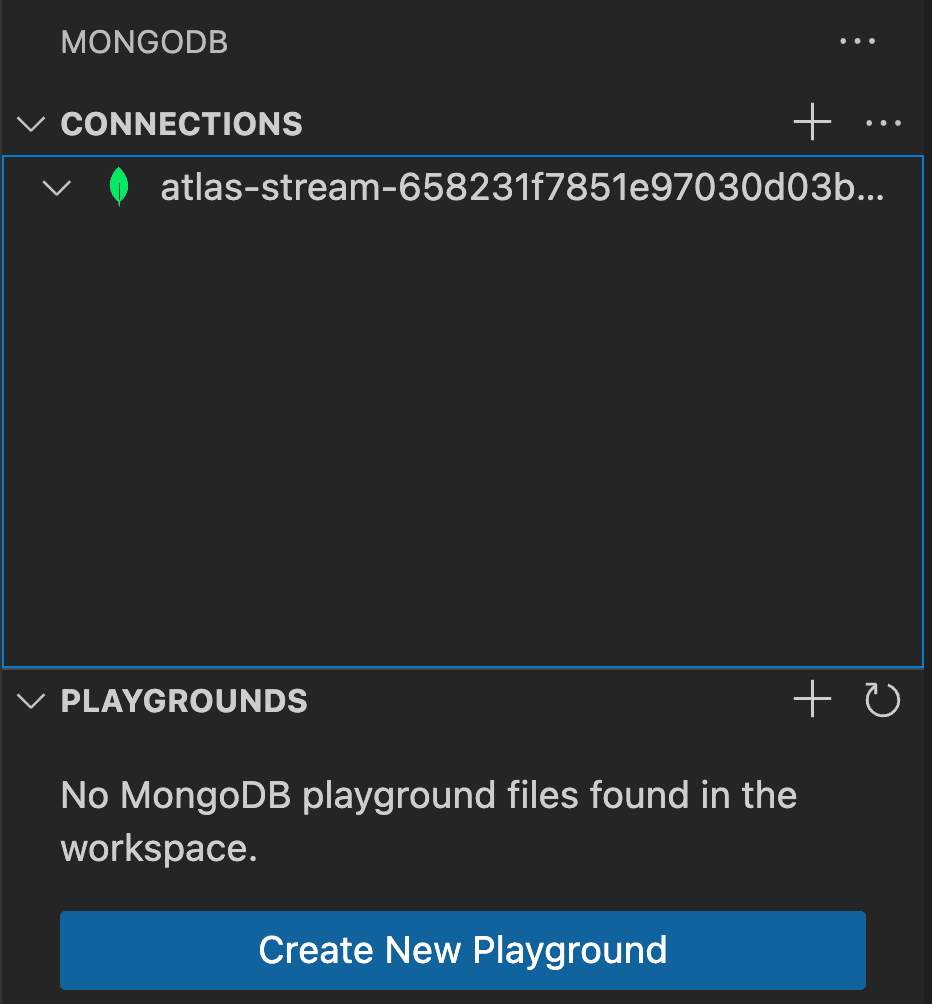932x1004 pixels.
Task: Open MongoDB panel views and more actions
Action: coord(857,42)
